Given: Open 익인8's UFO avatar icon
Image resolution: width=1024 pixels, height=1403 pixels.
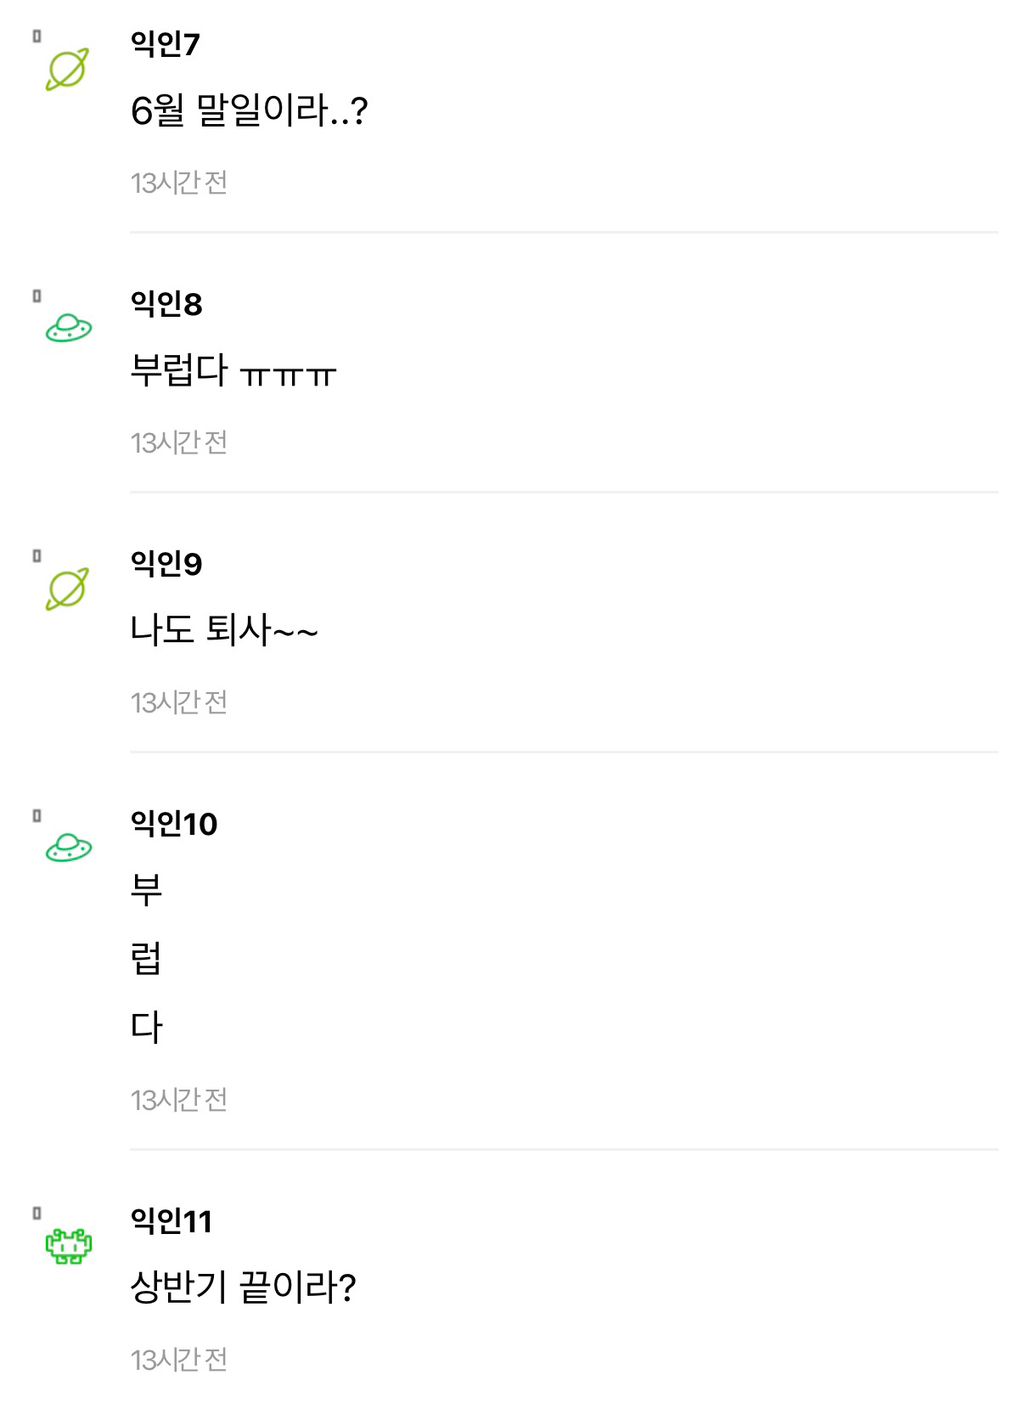Looking at the screenshot, I should 68,328.
